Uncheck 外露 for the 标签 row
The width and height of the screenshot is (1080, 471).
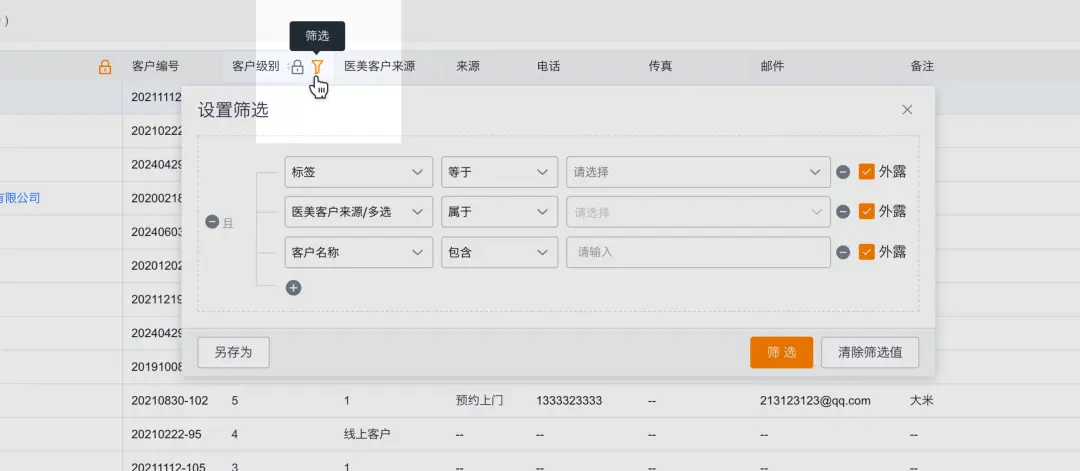tap(867, 172)
